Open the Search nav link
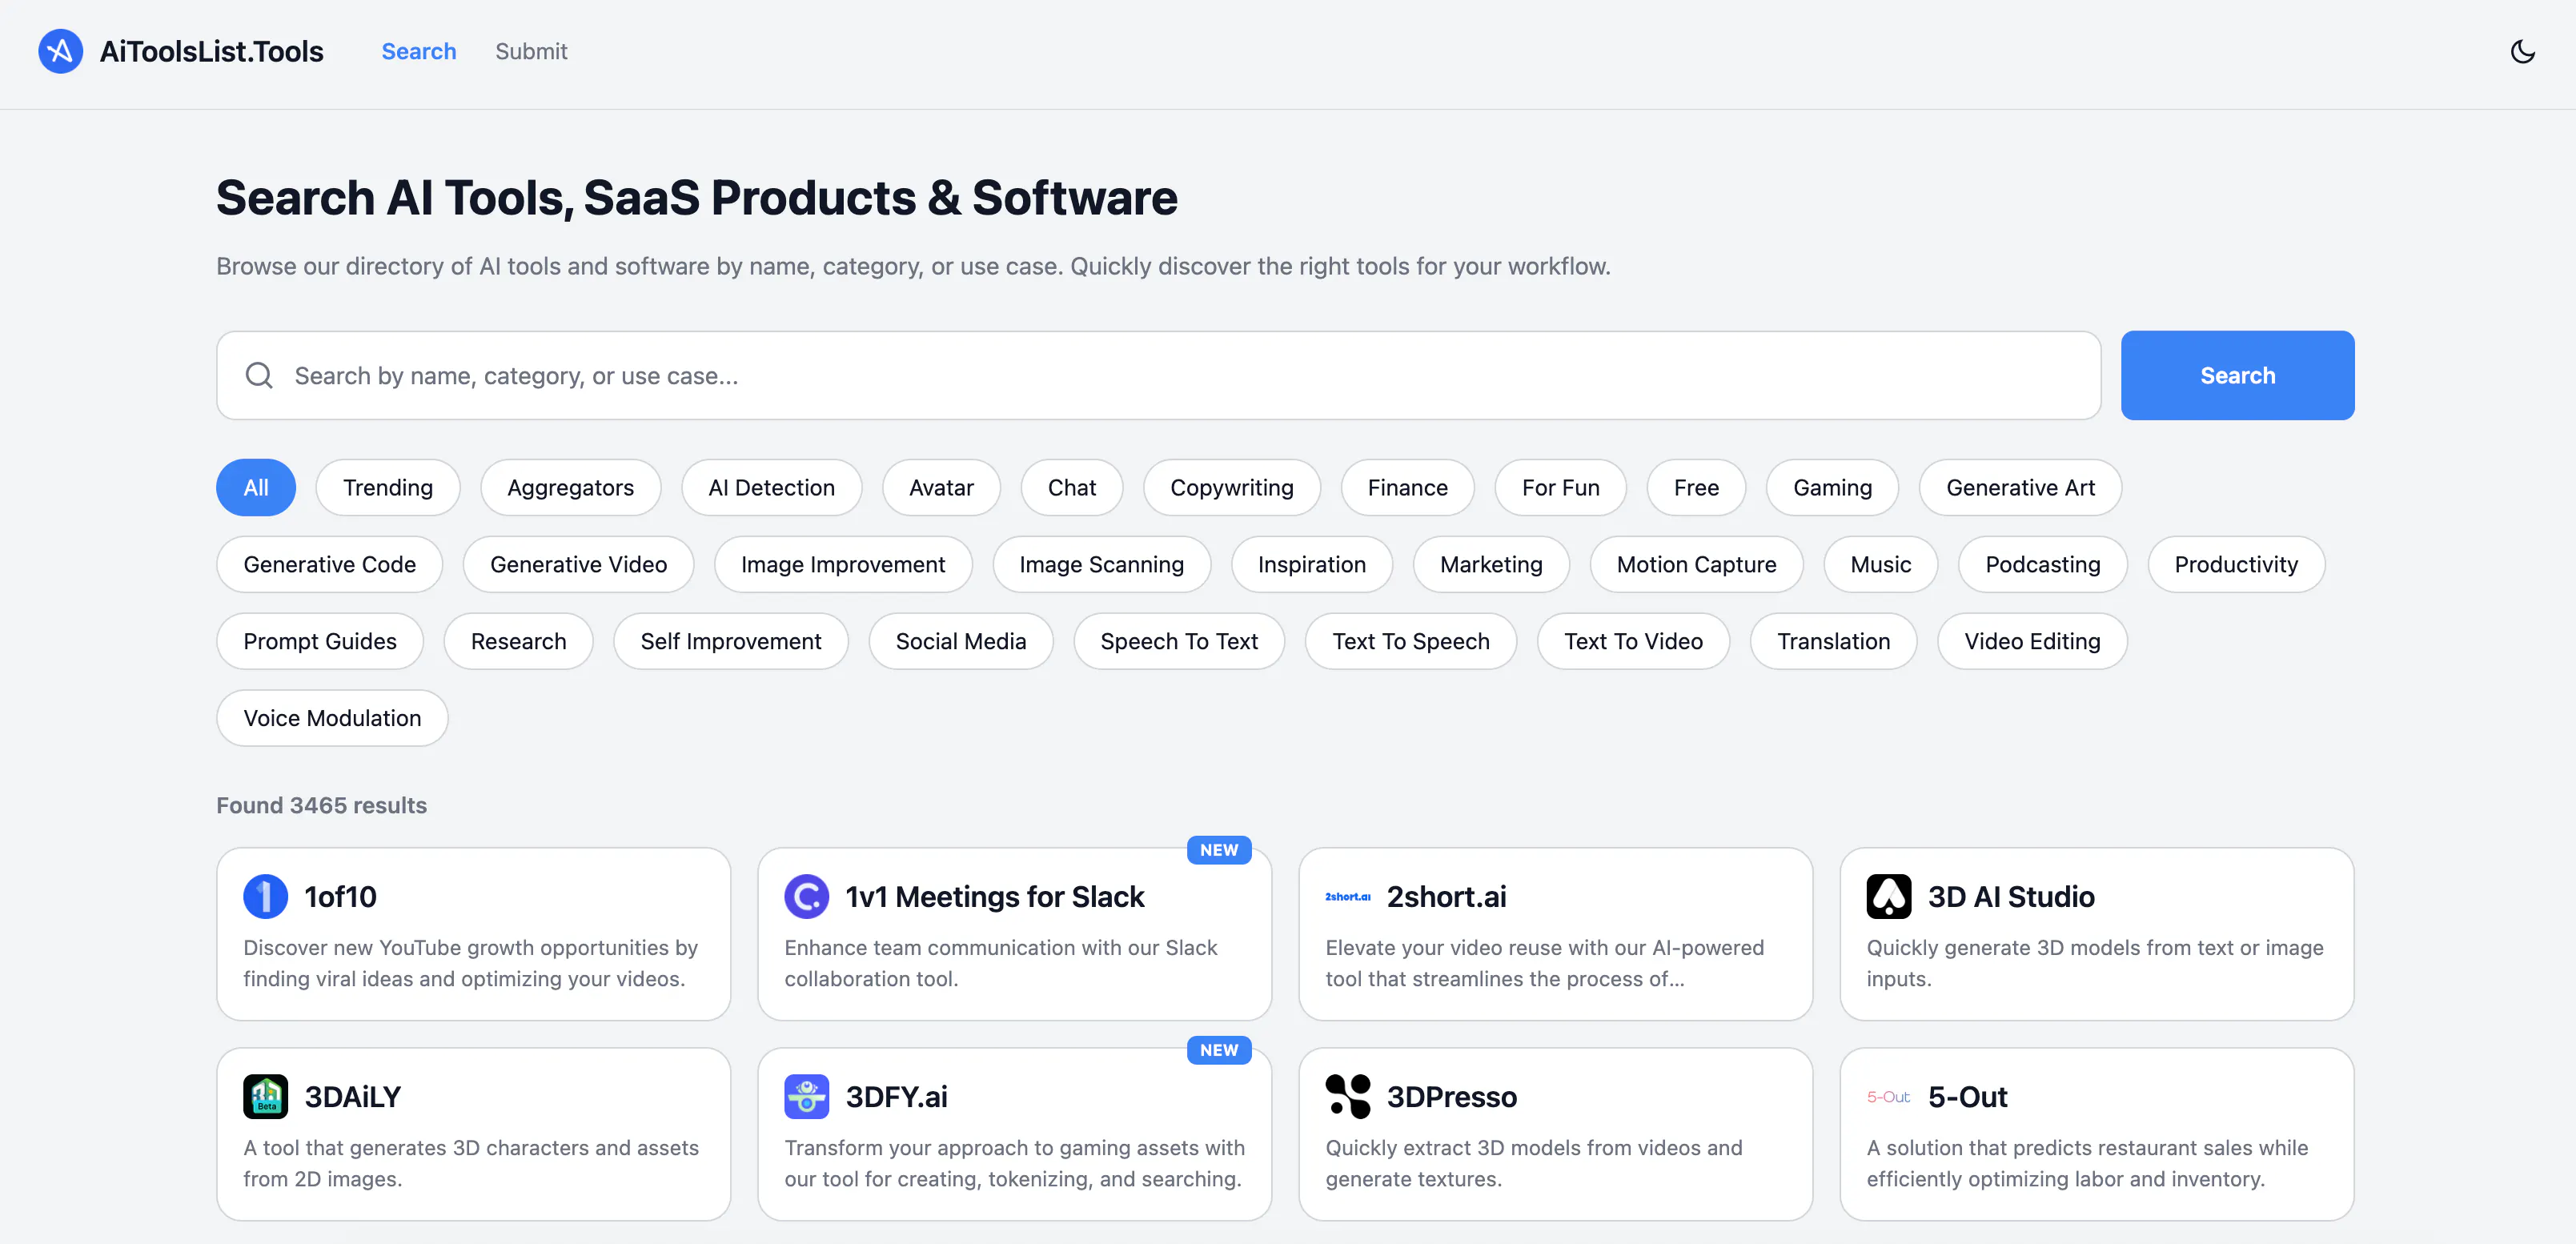The height and width of the screenshot is (1244, 2576). pos(418,51)
